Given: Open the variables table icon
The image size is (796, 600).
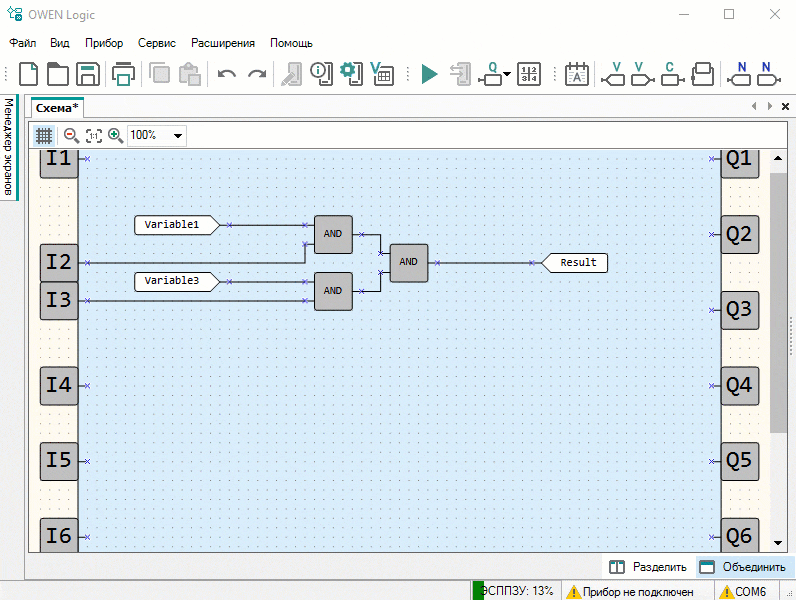Looking at the screenshot, I should click(x=382, y=74).
